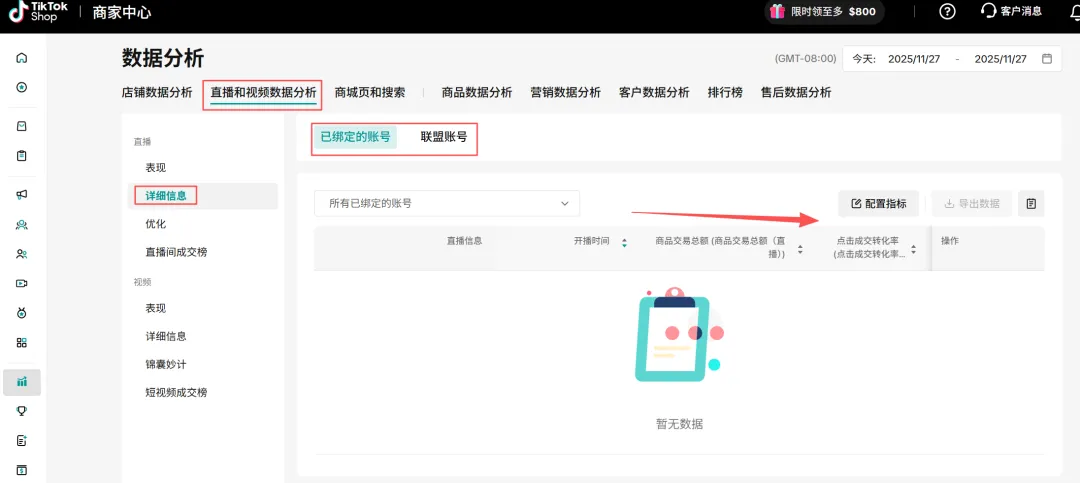Image resolution: width=1080 pixels, height=483 pixels.
Task: Switch to 店铺数据分析 tab
Action: (157, 93)
